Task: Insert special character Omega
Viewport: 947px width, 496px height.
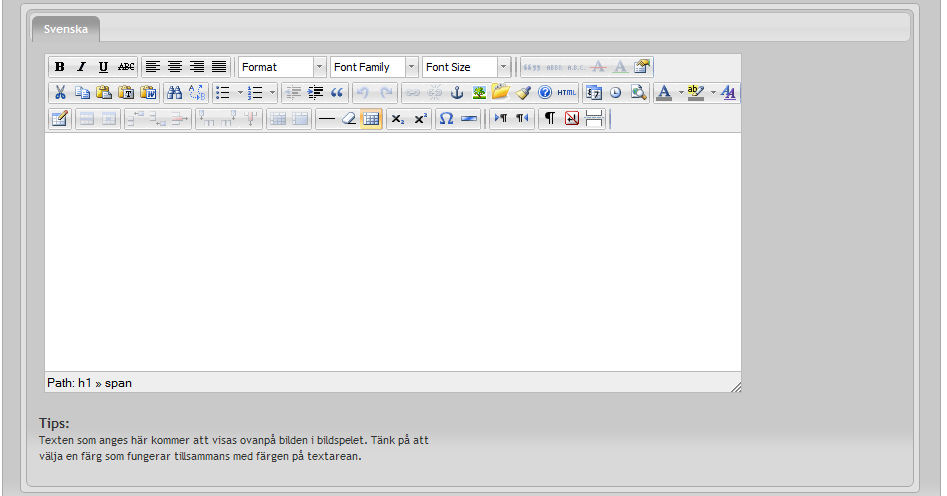Action: [x=446, y=119]
